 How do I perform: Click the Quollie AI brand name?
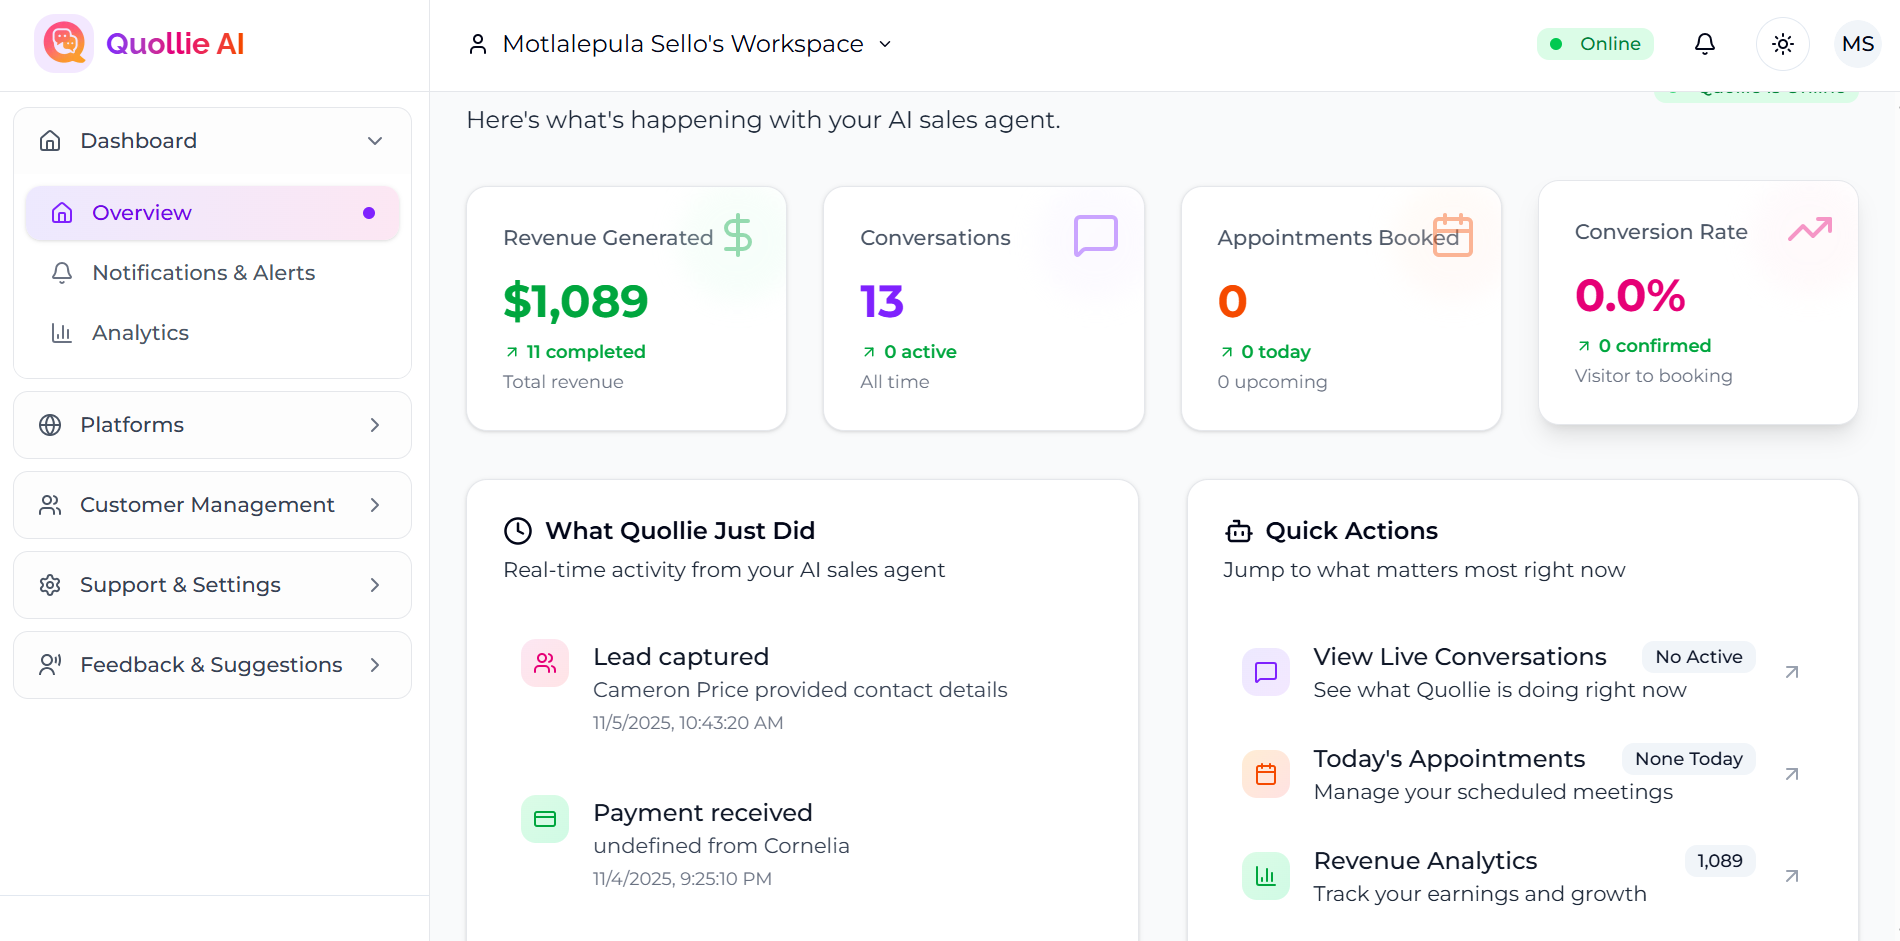point(175,44)
